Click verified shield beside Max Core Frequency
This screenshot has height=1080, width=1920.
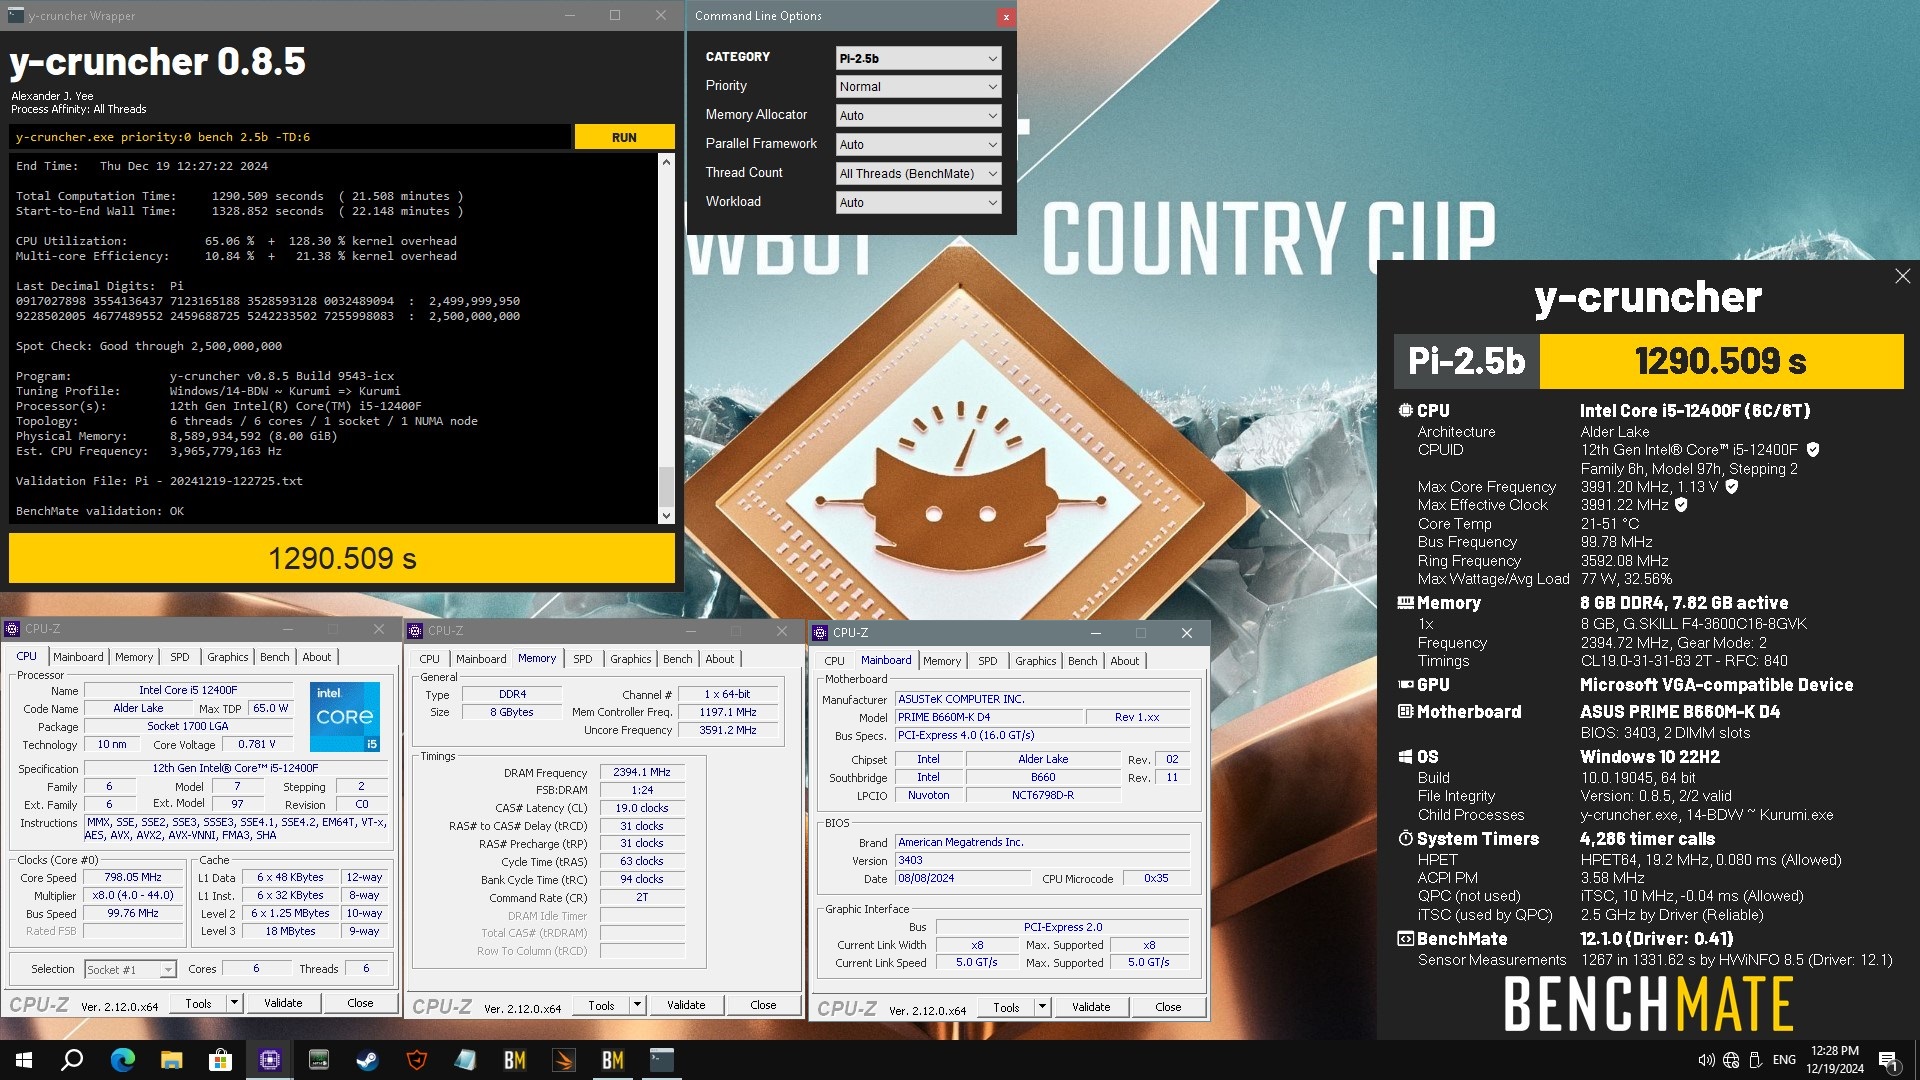tap(1732, 487)
